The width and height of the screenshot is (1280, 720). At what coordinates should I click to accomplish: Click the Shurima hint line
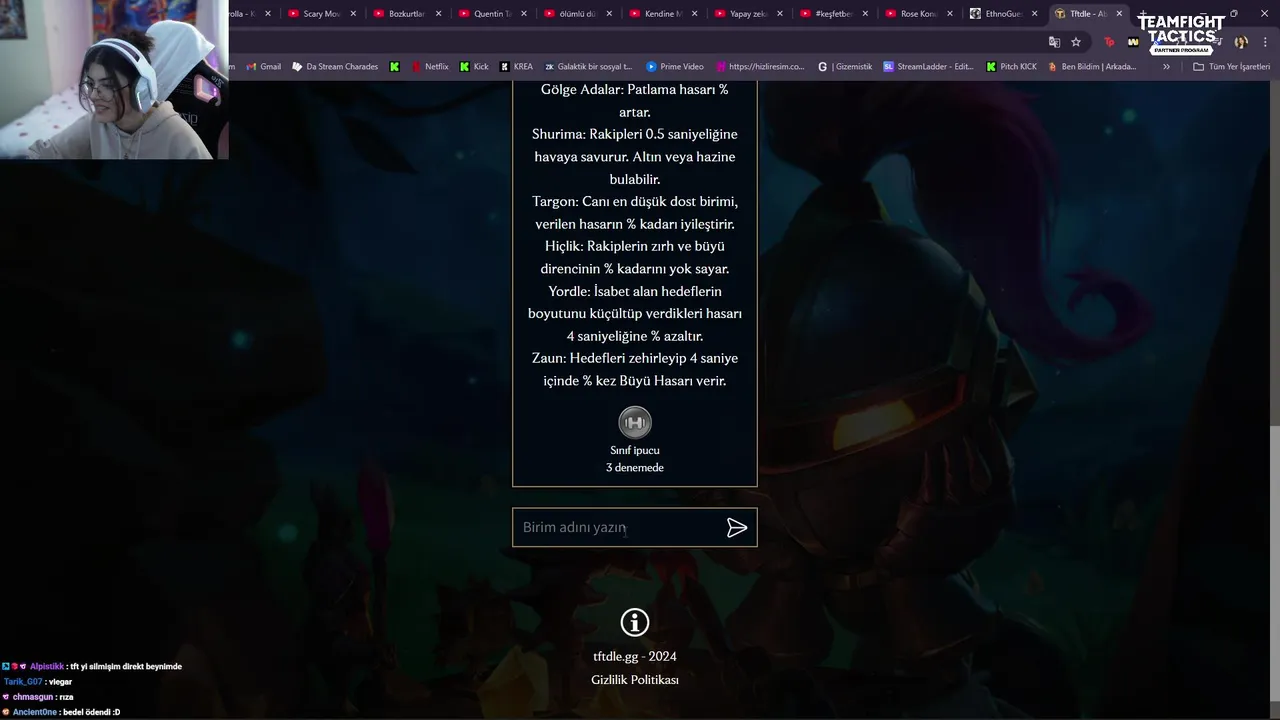pos(635,156)
